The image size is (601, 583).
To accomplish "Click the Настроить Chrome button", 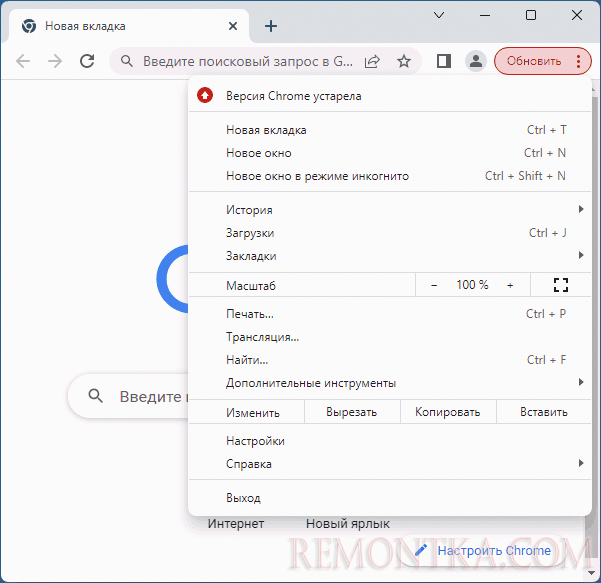I will (484, 551).
